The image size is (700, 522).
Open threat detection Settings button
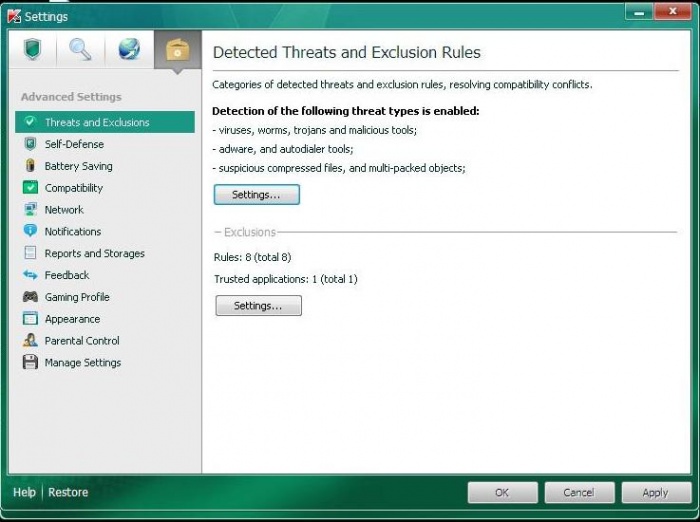257,195
